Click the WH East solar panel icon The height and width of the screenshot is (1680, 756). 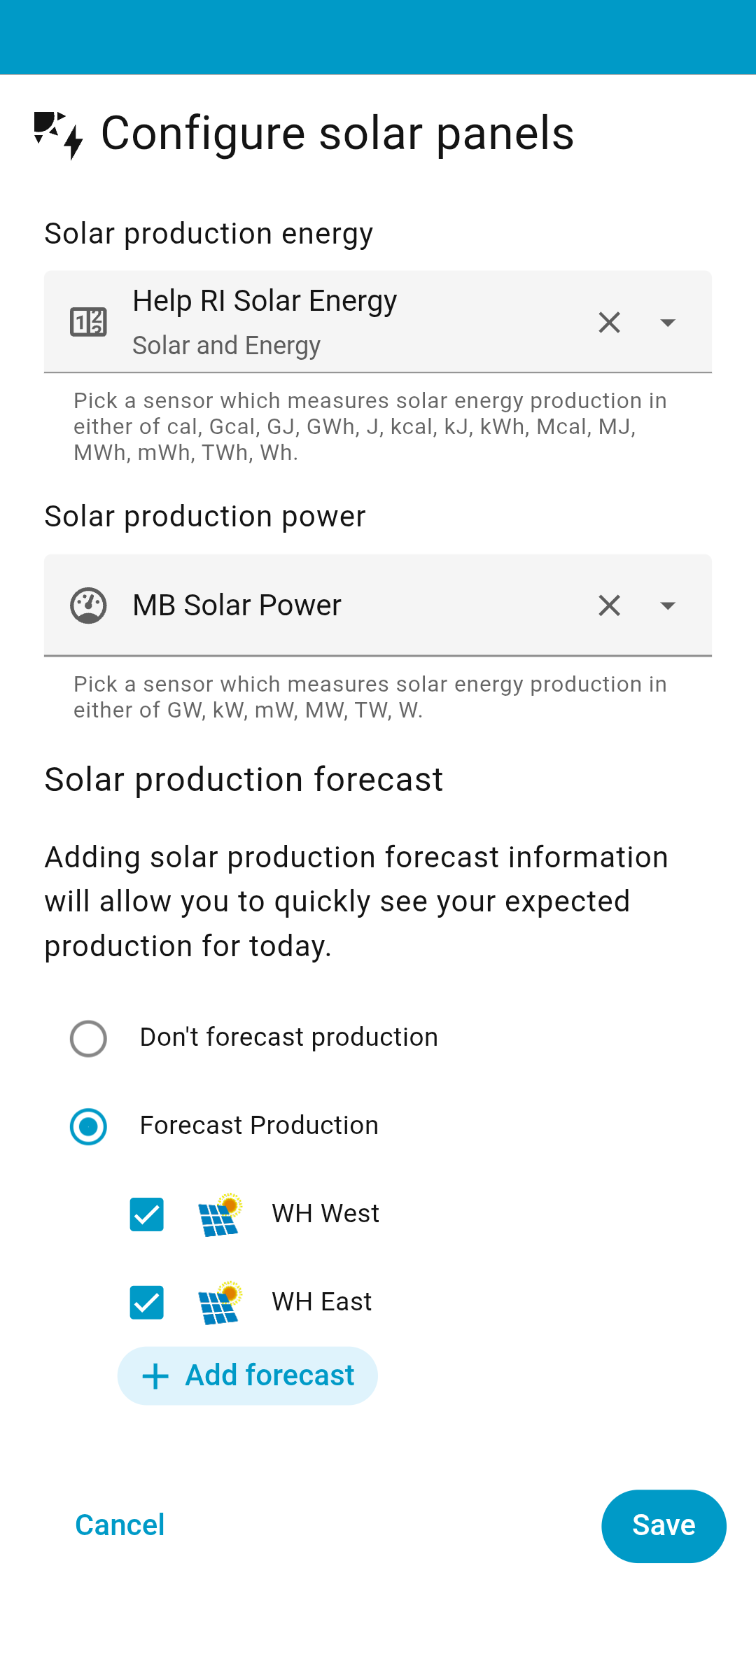coord(219,1303)
